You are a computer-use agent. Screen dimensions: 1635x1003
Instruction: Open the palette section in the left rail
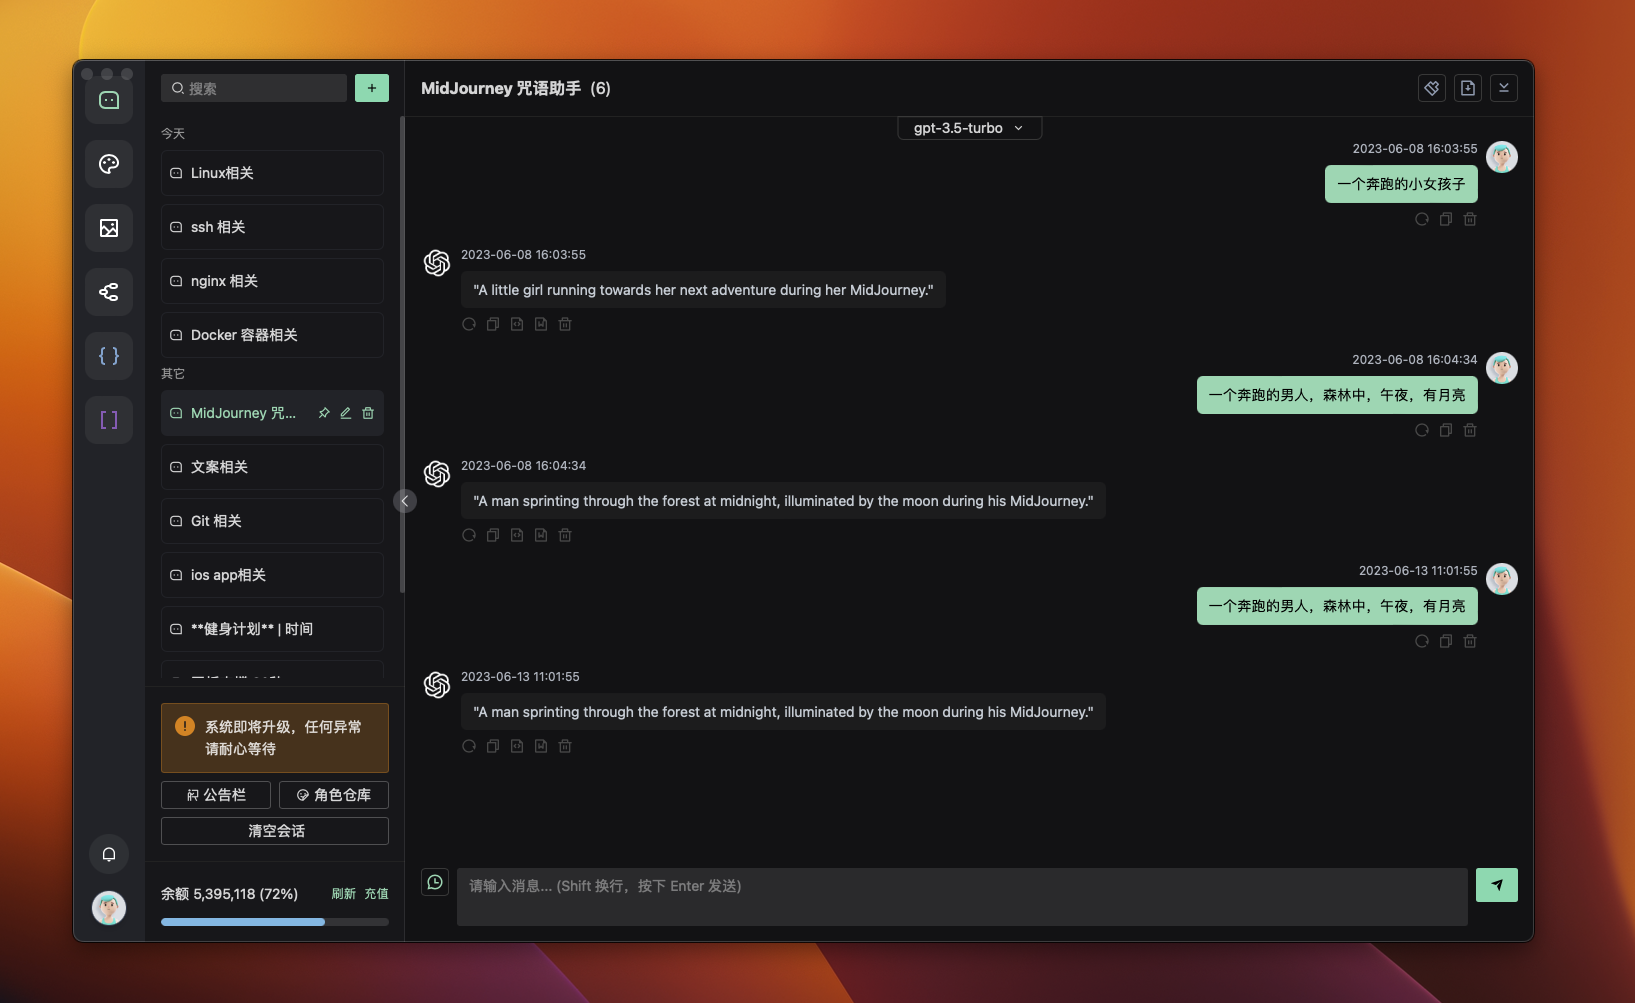[109, 164]
